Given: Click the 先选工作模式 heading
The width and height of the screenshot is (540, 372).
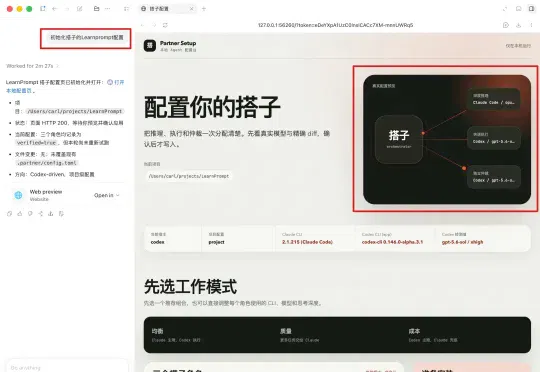Looking at the screenshot, I should (x=190, y=287).
